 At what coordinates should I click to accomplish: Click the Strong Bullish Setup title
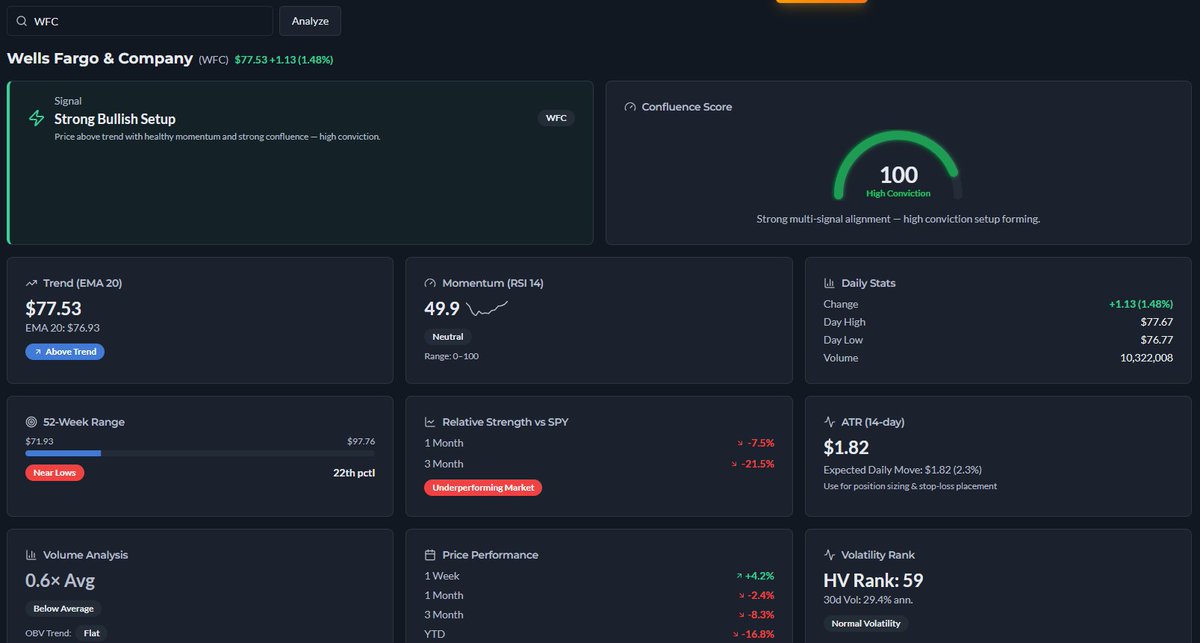(115, 119)
